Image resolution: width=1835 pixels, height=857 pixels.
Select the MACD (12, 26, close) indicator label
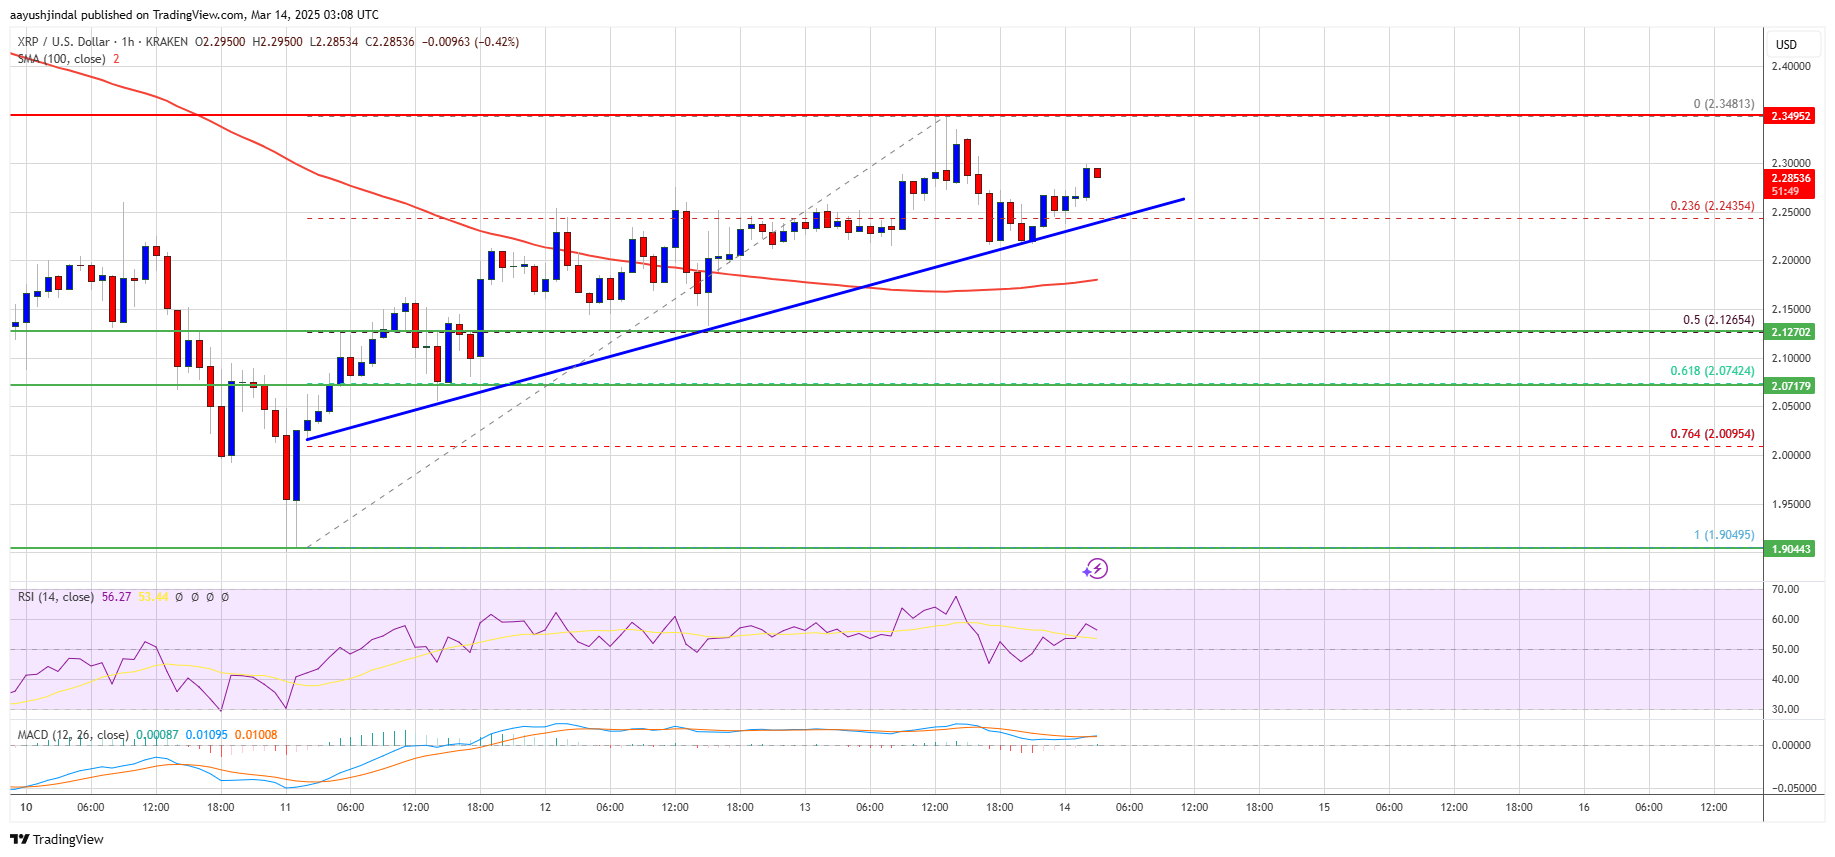click(x=73, y=735)
